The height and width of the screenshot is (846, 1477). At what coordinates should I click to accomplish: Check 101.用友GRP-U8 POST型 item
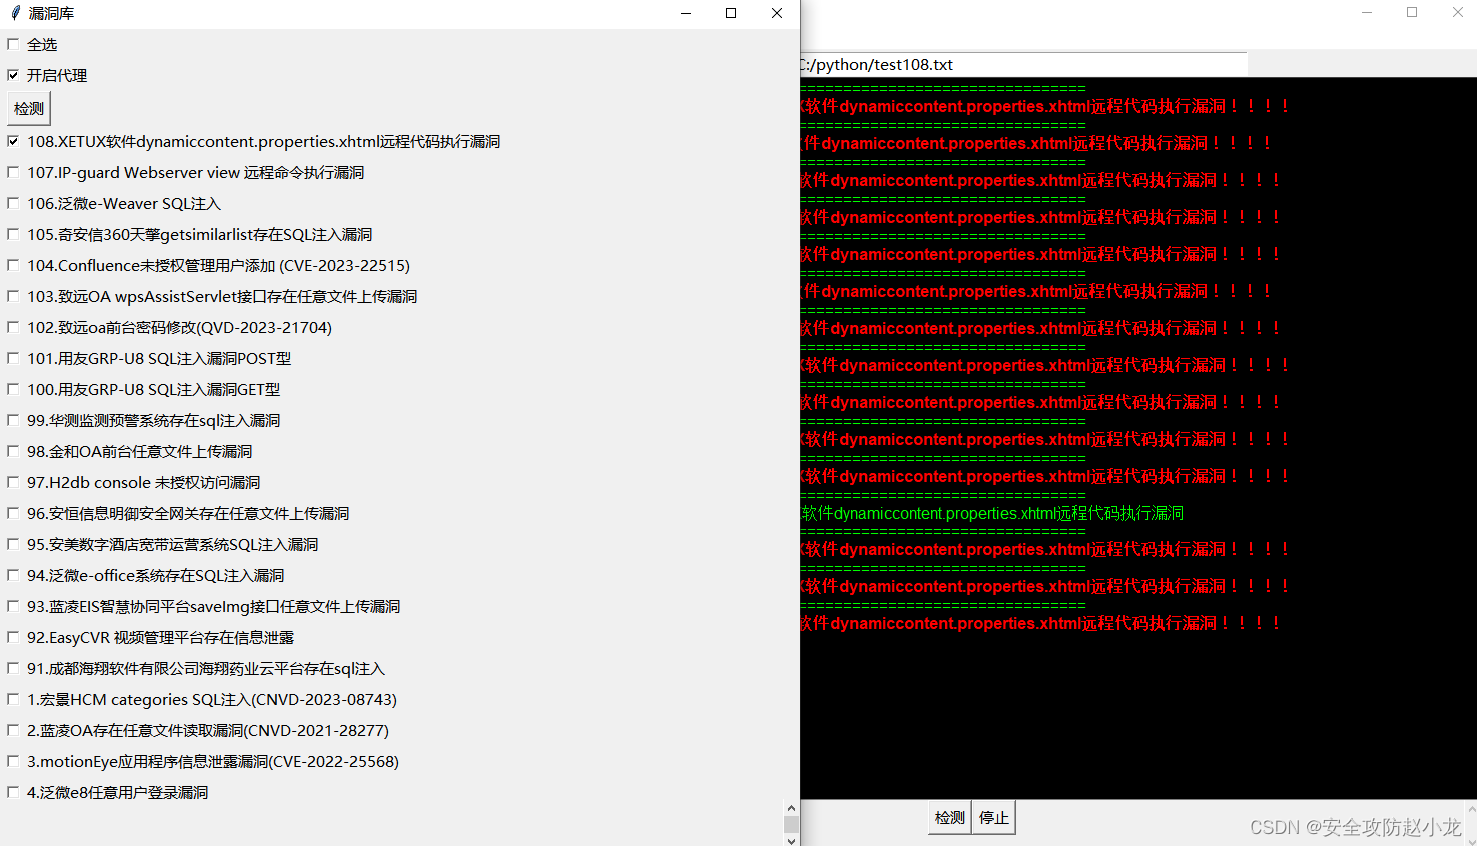click(13, 358)
